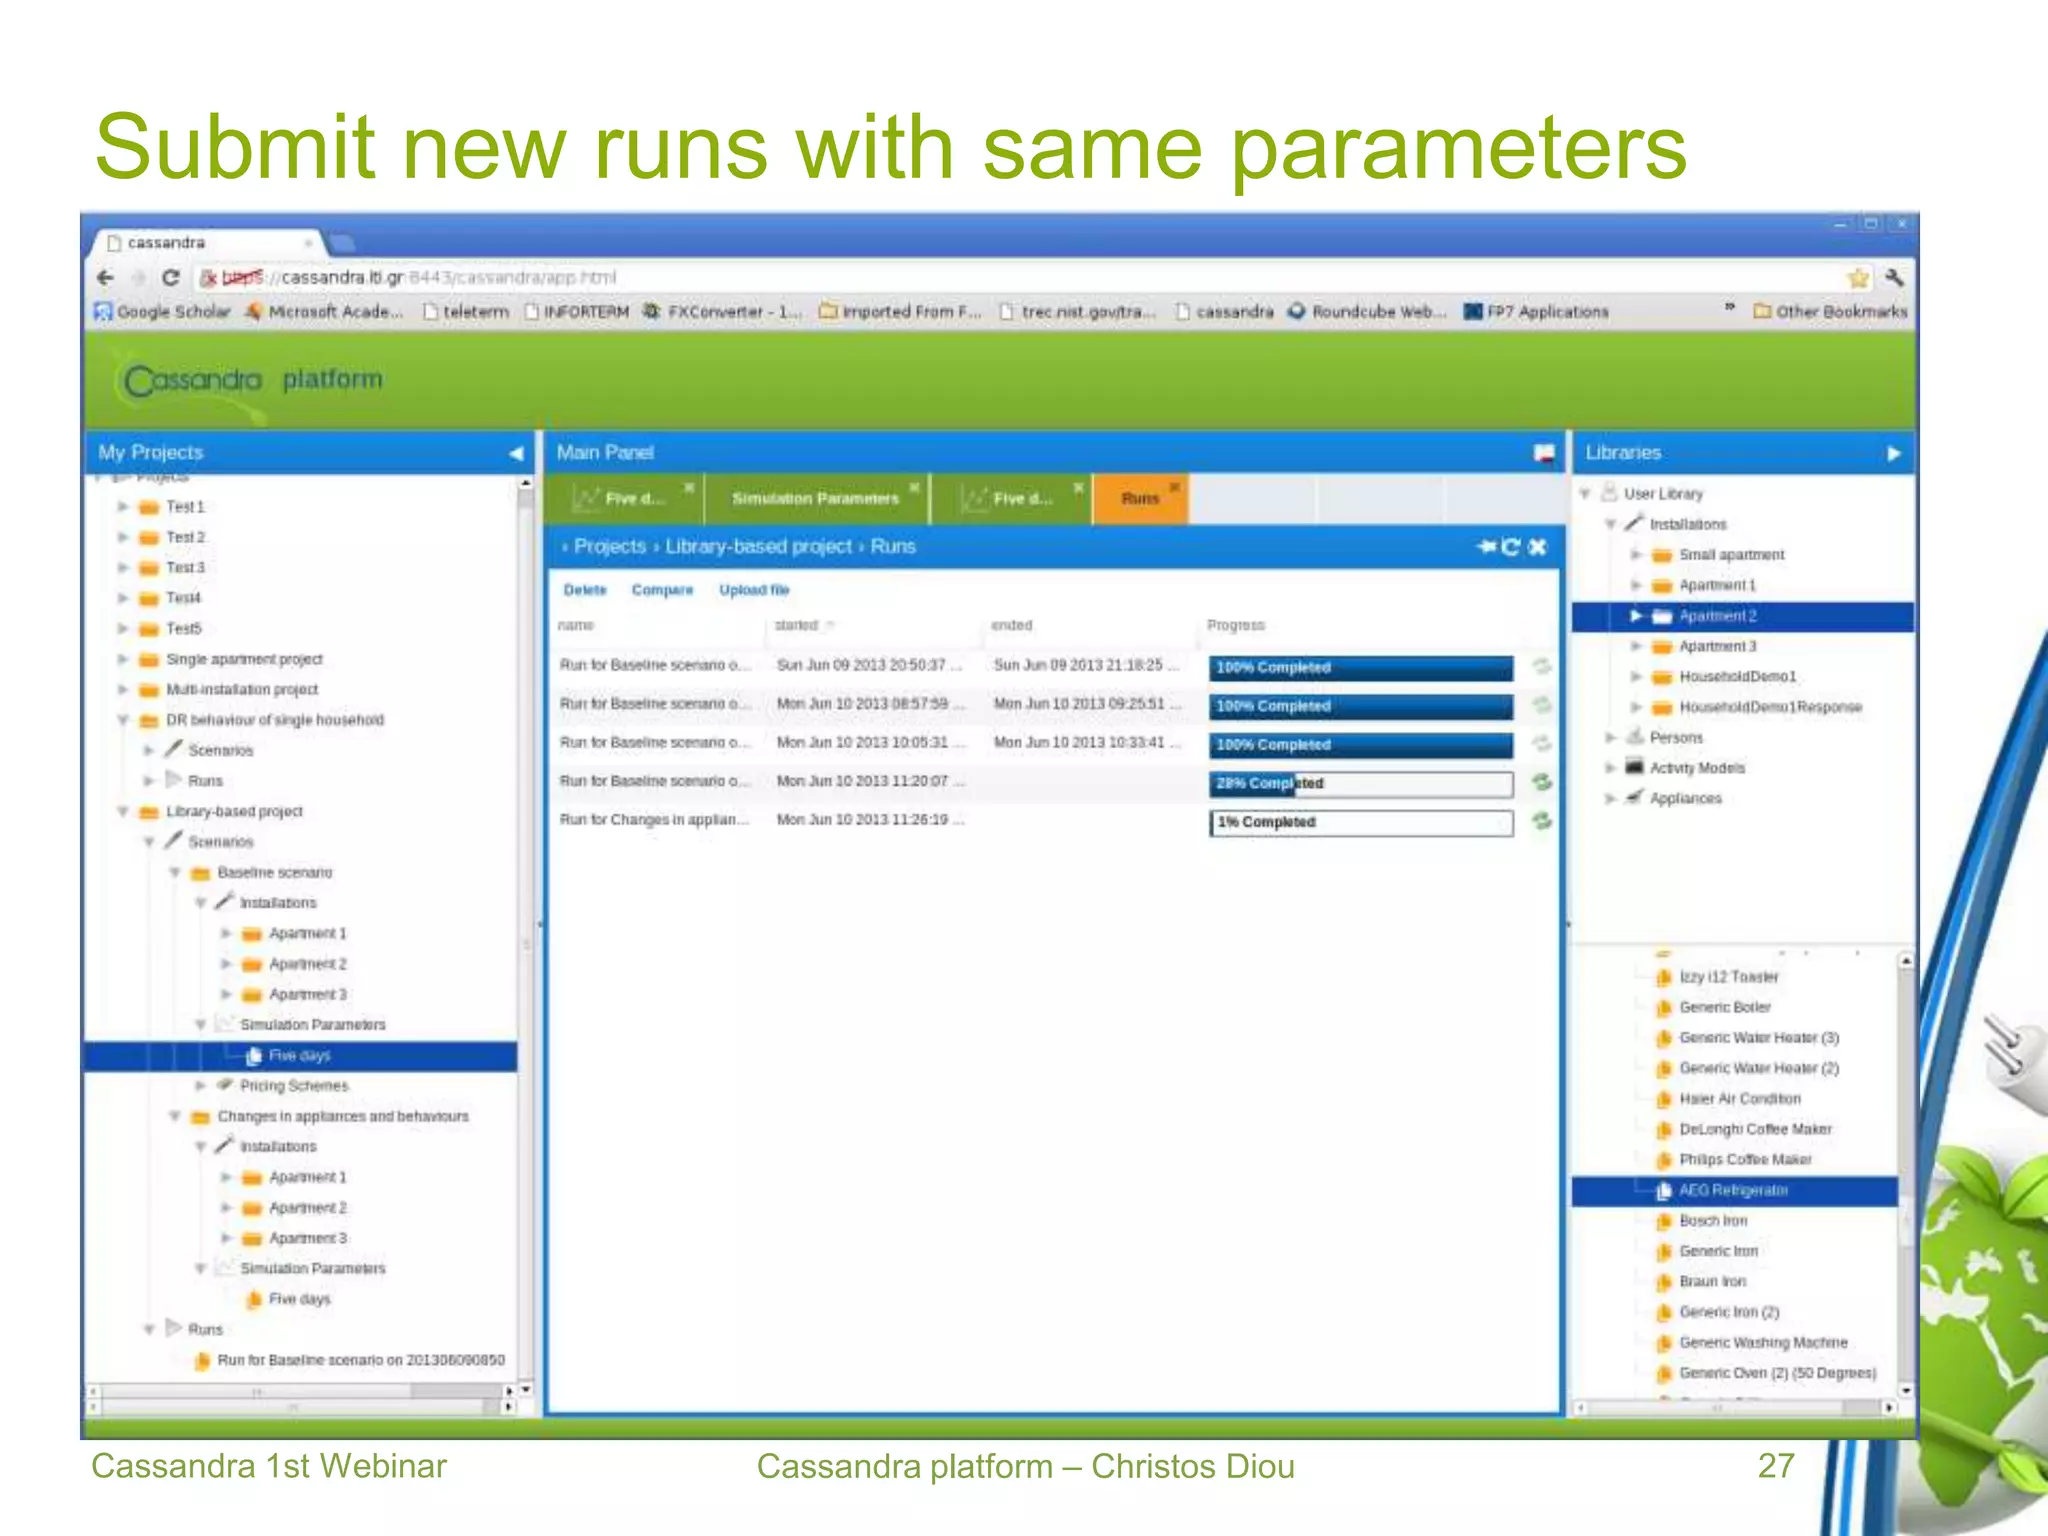
Task: Switch to the second Five d... tab
Action: [x=1010, y=499]
